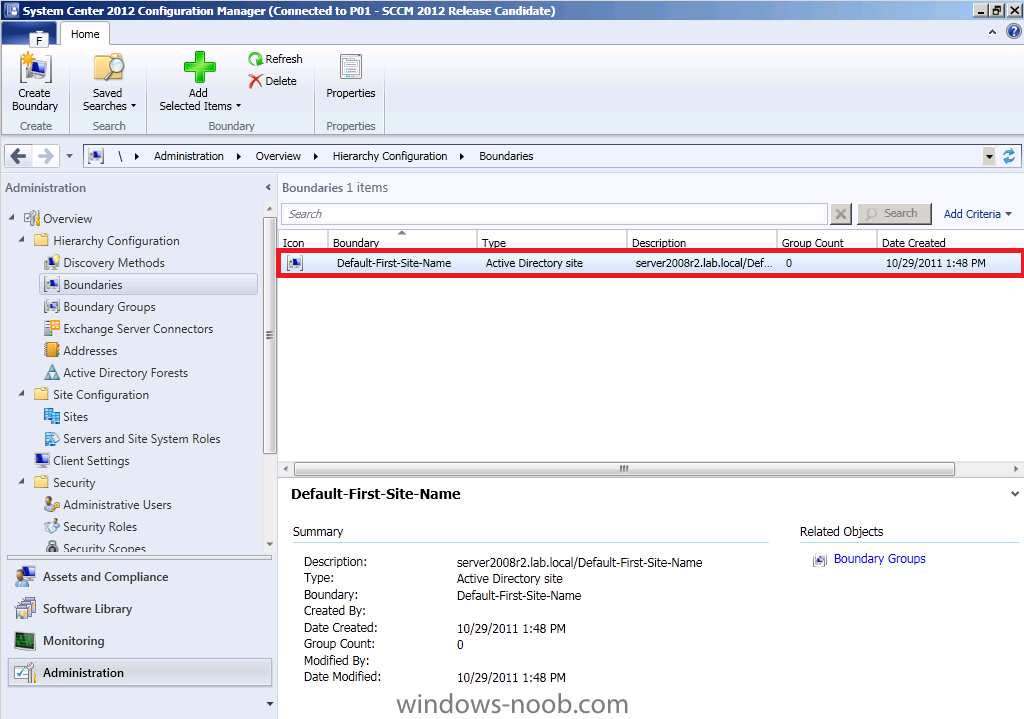Select the Default-First-Site-Name boundary row

pos(650,263)
